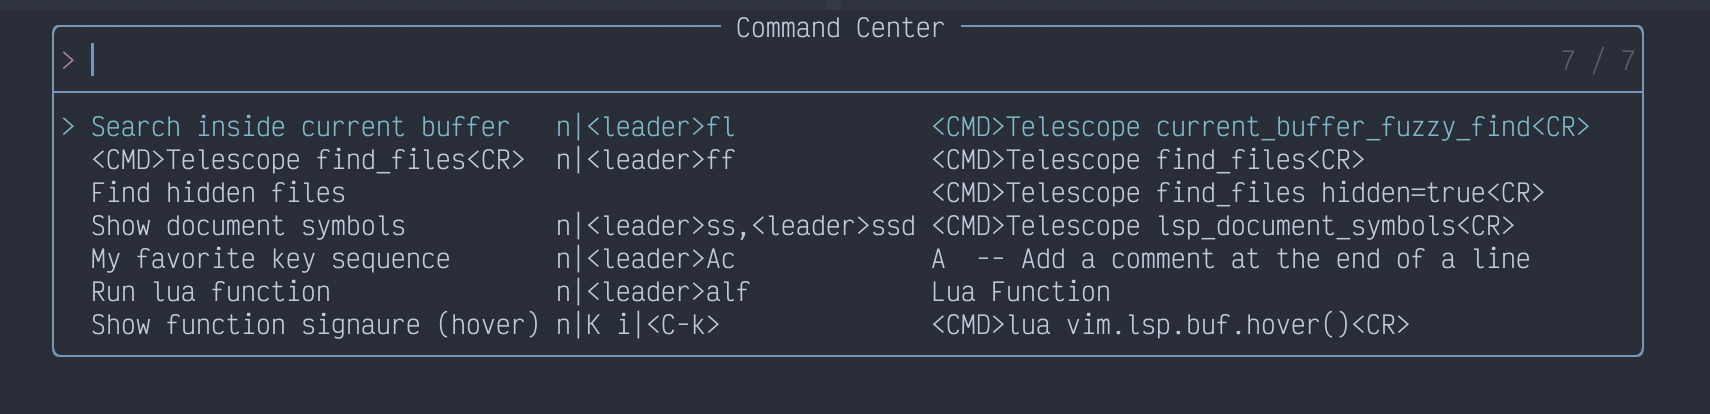The image size is (1710, 414).
Task: Click the n|<leader>ss,<leader>ssd keybinding
Action: [x=736, y=226]
